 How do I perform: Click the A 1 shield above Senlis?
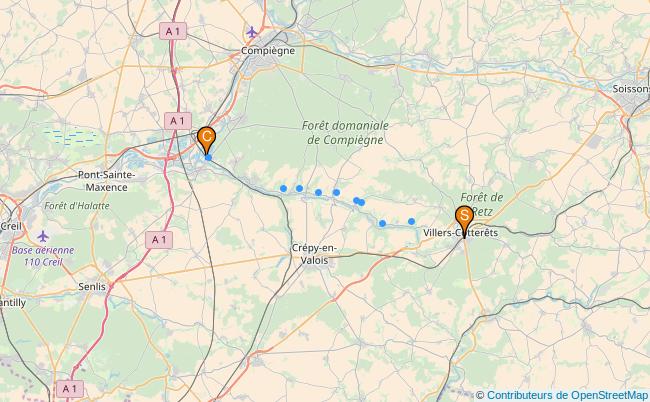pyautogui.click(x=159, y=240)
